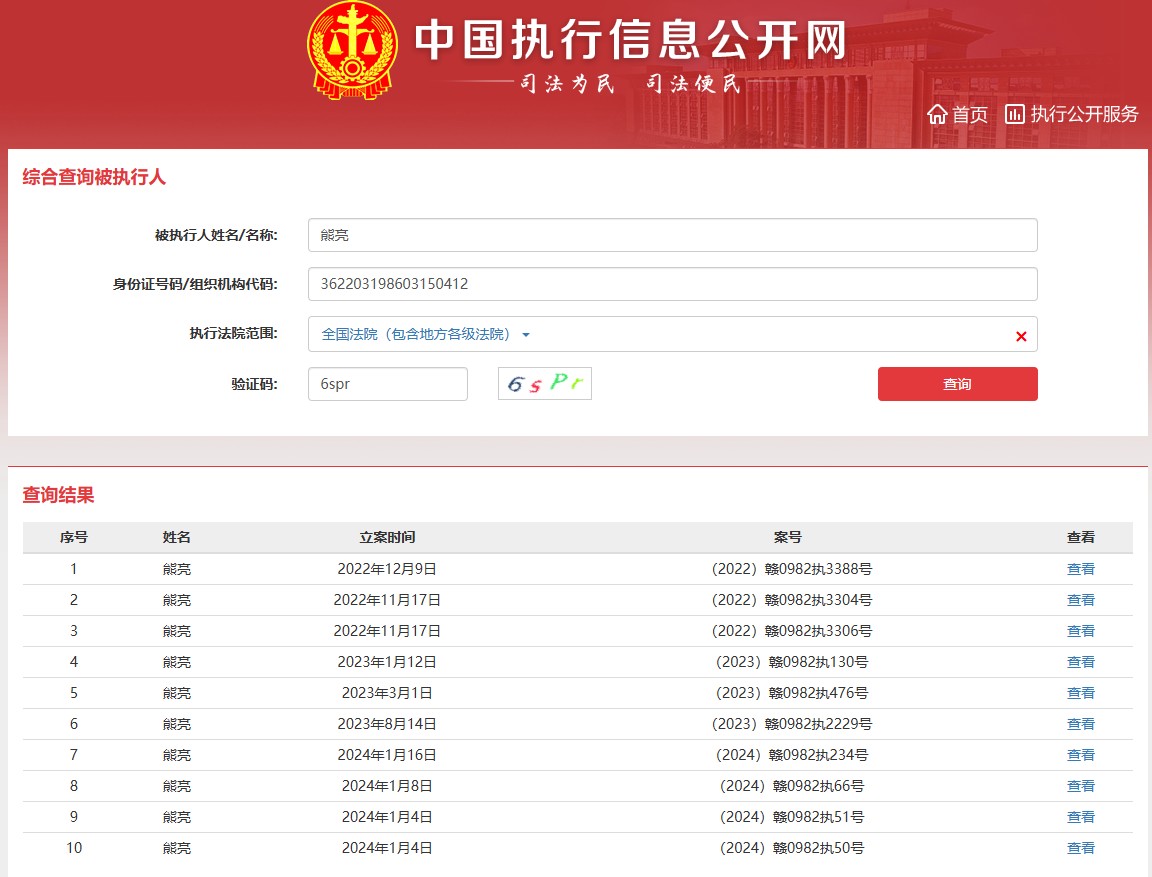Click the date 2023年3月1日
The image size is (1152, 877).
tap(387, 693)
